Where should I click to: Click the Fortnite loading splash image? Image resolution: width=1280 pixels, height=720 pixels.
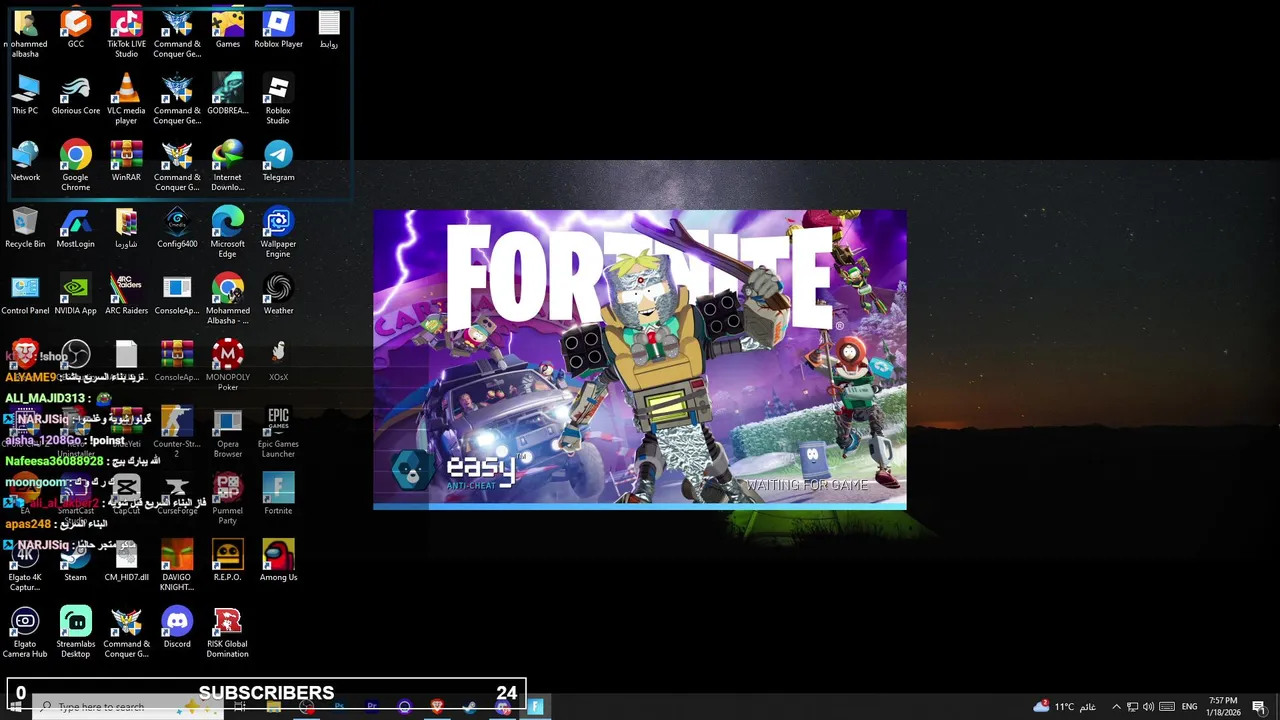coord(640,360)
